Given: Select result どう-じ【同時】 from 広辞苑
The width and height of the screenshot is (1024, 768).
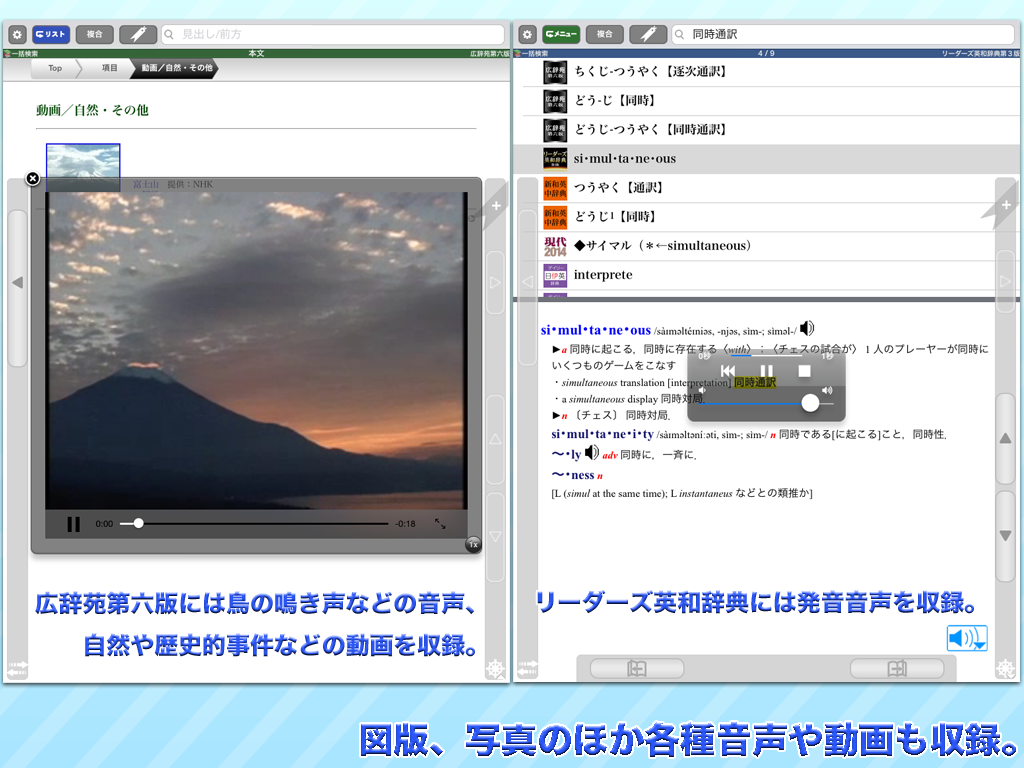Looking at the screenshot, I should (766, 101).
